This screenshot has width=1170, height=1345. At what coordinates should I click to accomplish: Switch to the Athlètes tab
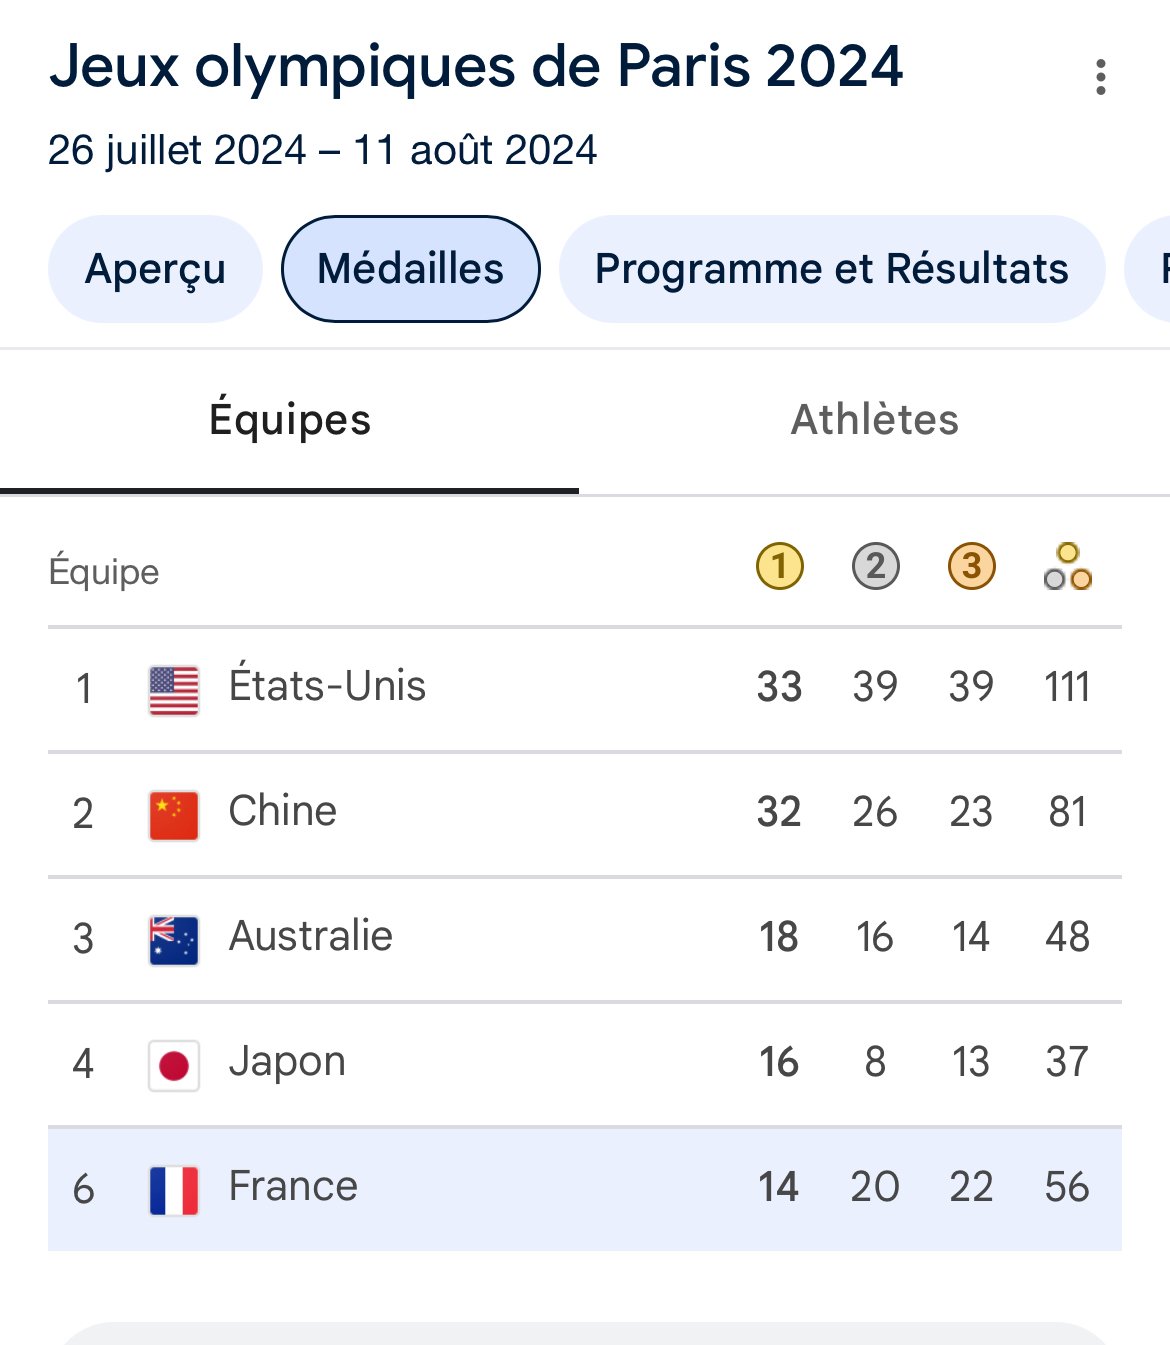[875, 420]
